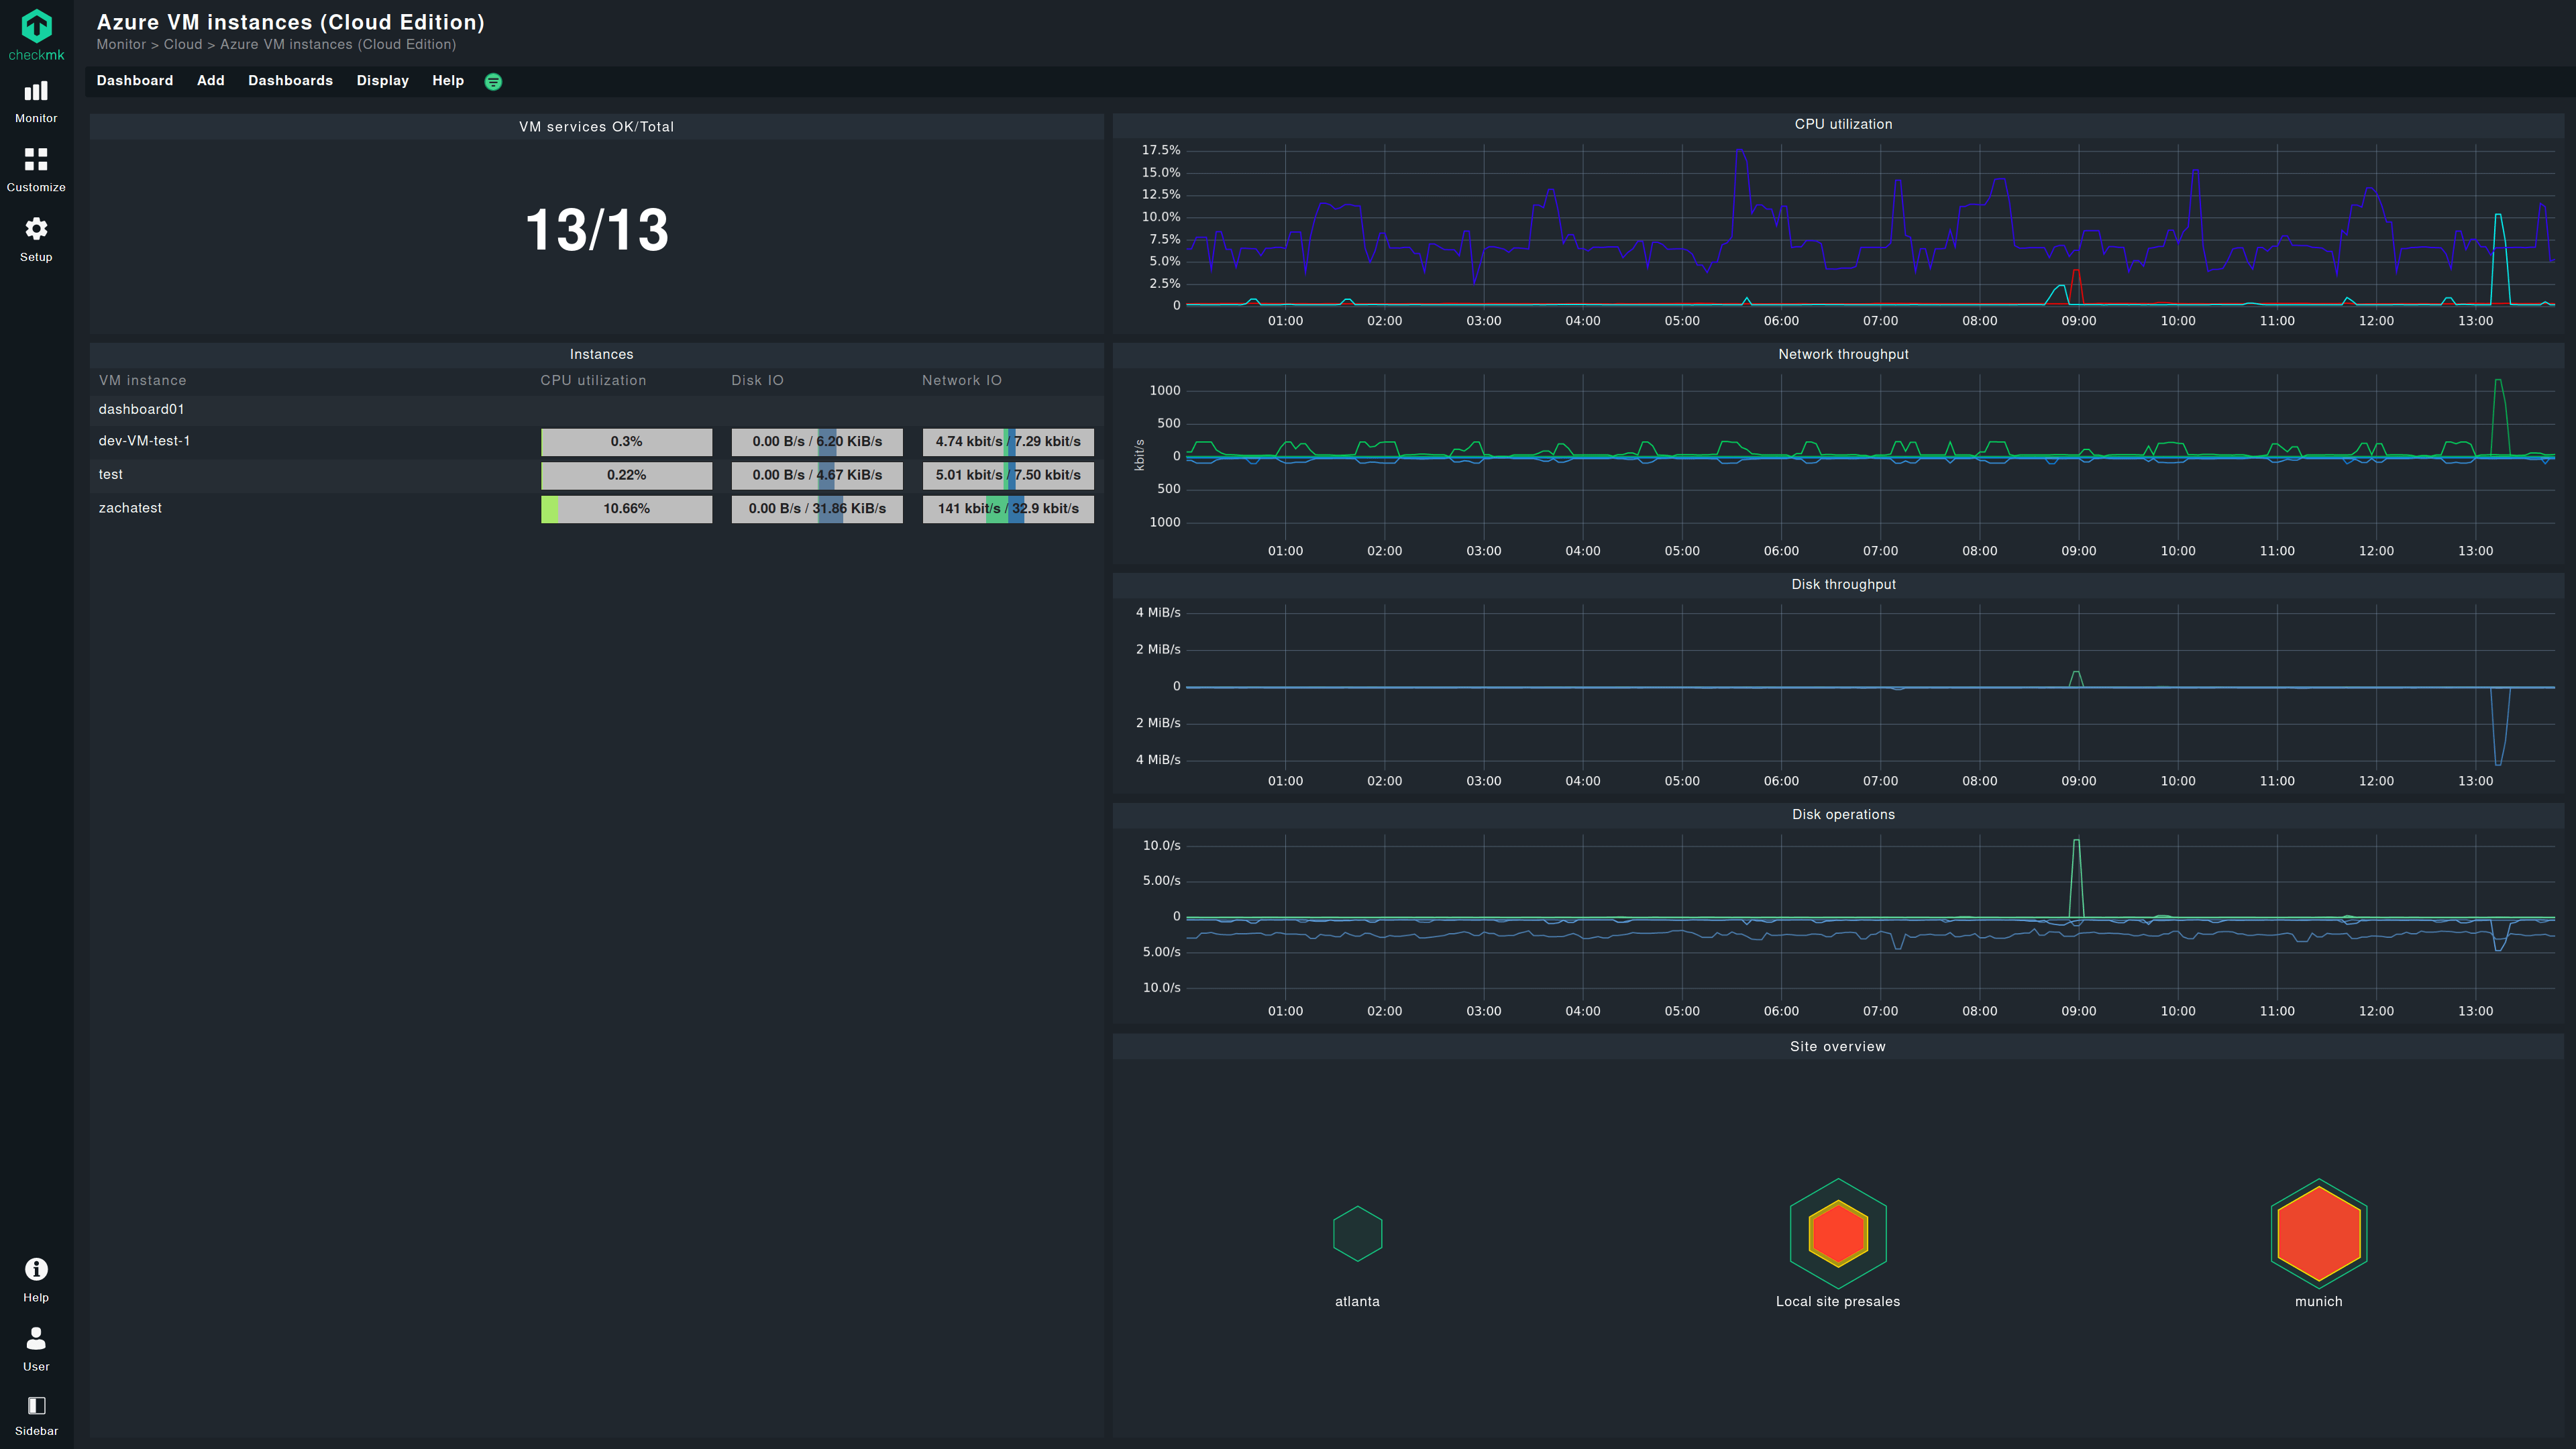Image resolution: width=2576 pixels, height=1449 pixels.
Task: Open the Add menu
Action: (x=211, y=81)
